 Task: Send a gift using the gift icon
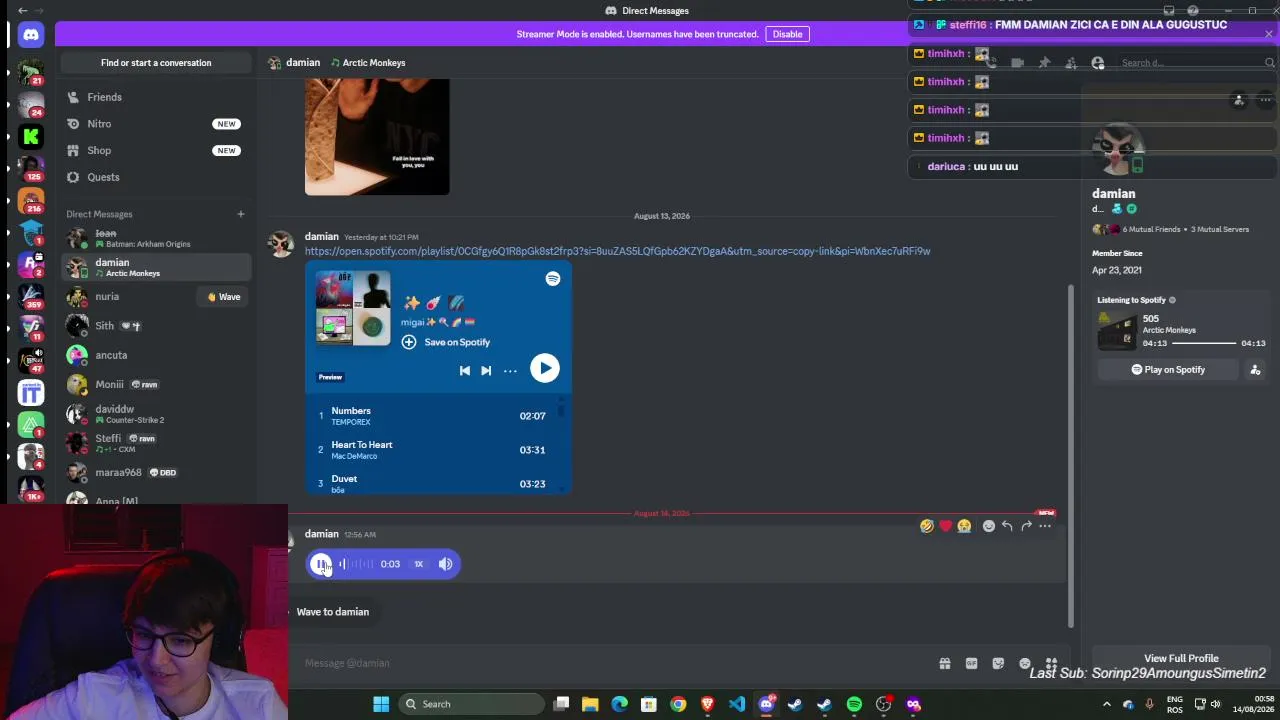(944, 663)
